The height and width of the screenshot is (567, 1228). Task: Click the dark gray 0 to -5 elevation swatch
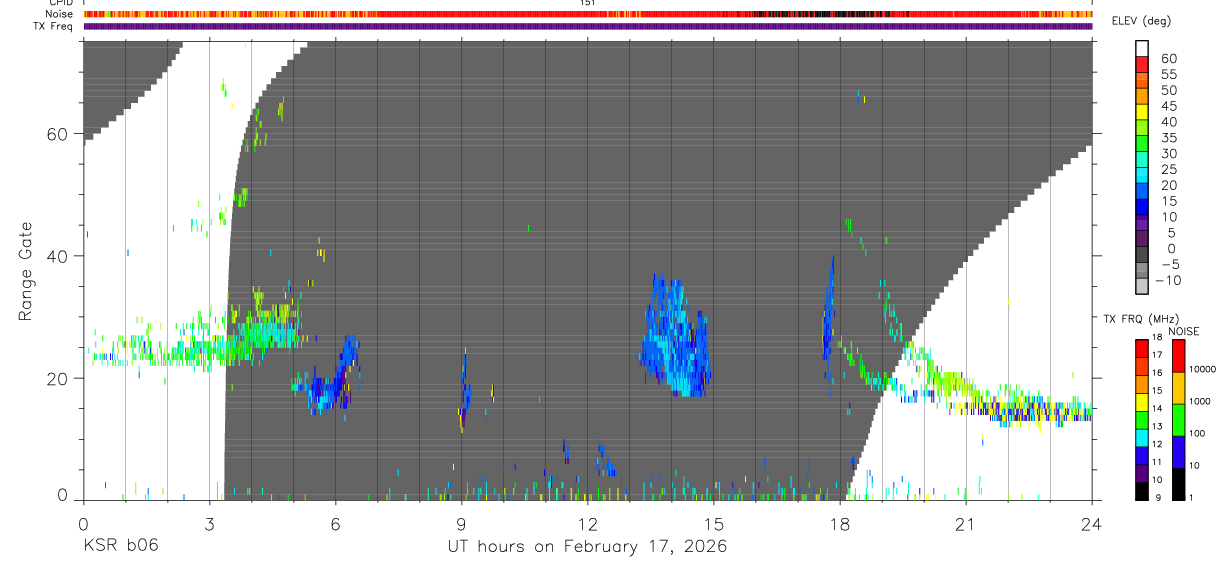coord(1142,255)
